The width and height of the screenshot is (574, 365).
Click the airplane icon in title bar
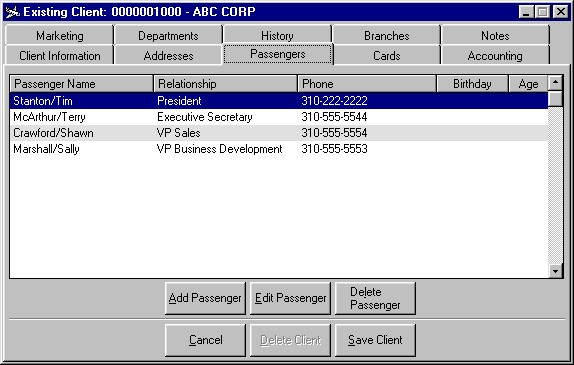[x=12, y=12]
